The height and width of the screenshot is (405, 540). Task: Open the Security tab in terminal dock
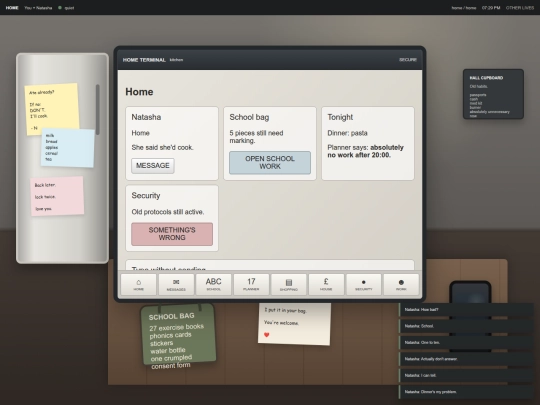click(364, 284)
